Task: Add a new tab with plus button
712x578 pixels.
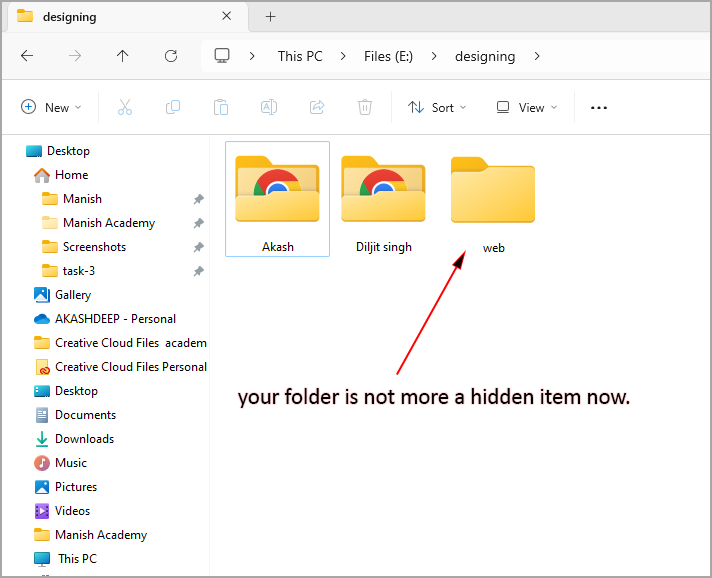Action: click(270, 16)
